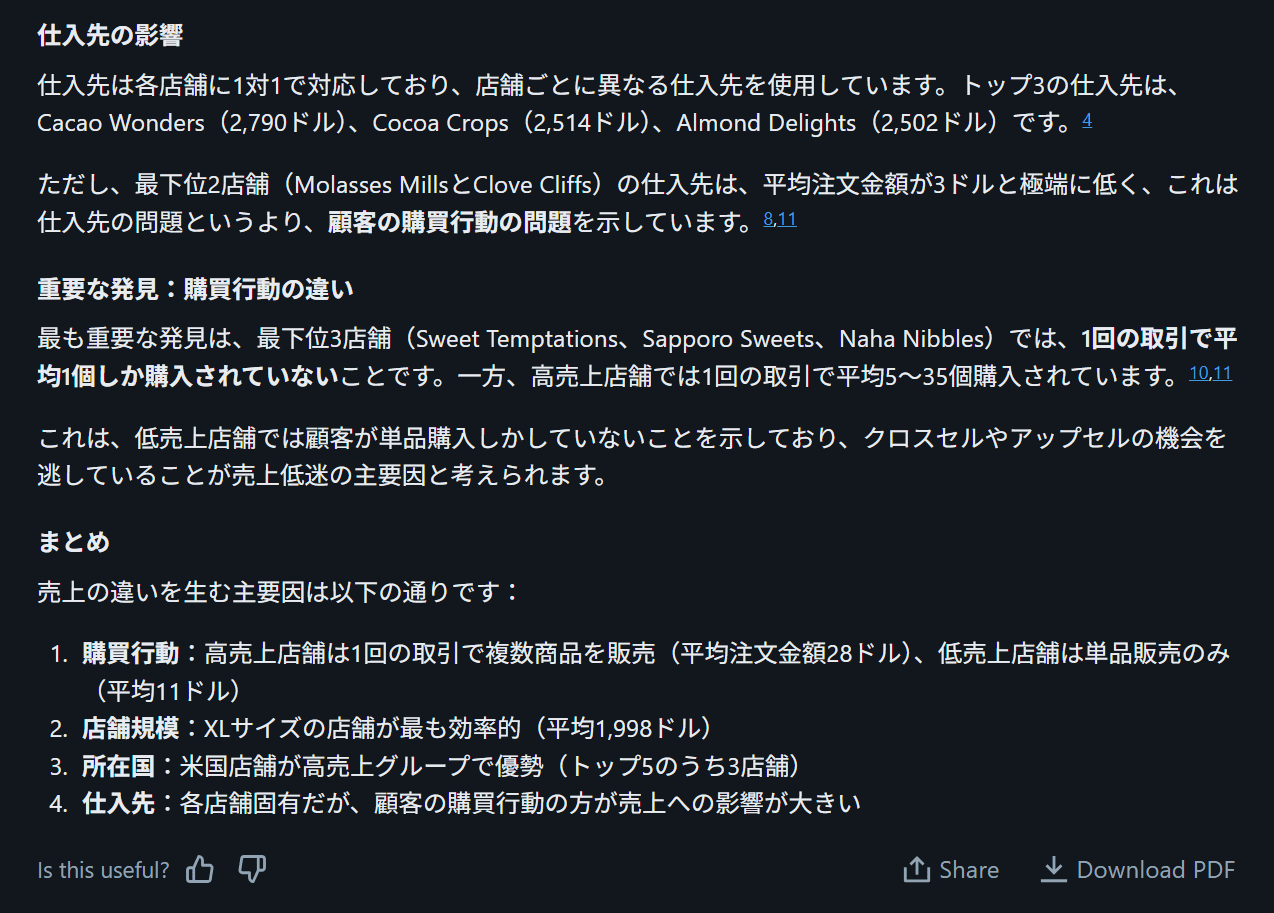Image resolution: width=1274 pixels, height=913 pixels.
Task: Open citation link number 8
Action: point(768,219)
